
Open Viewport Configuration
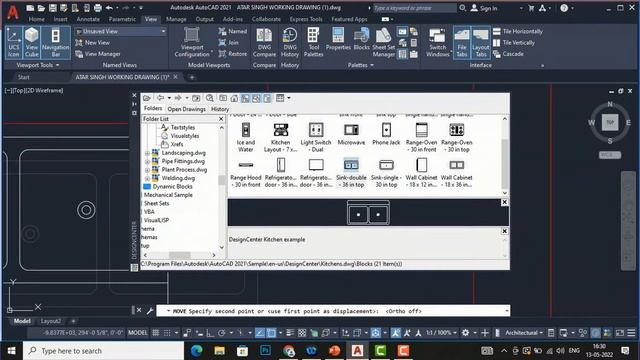point(192,42)
